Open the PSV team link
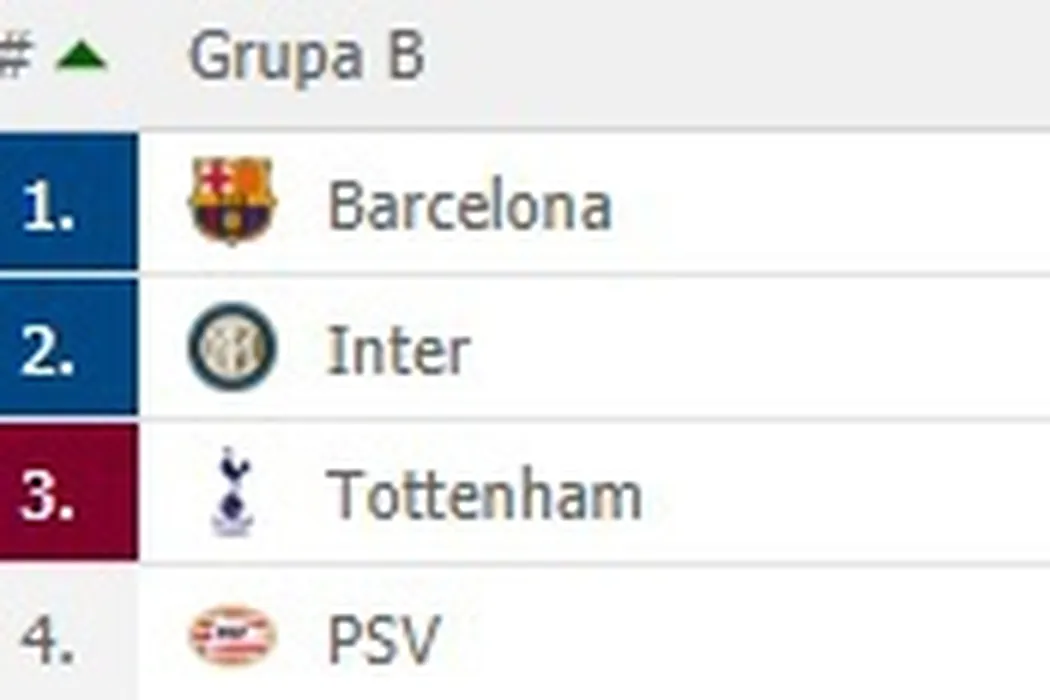1050x700 pixels. pyautogui.click(x=383, y=640)
